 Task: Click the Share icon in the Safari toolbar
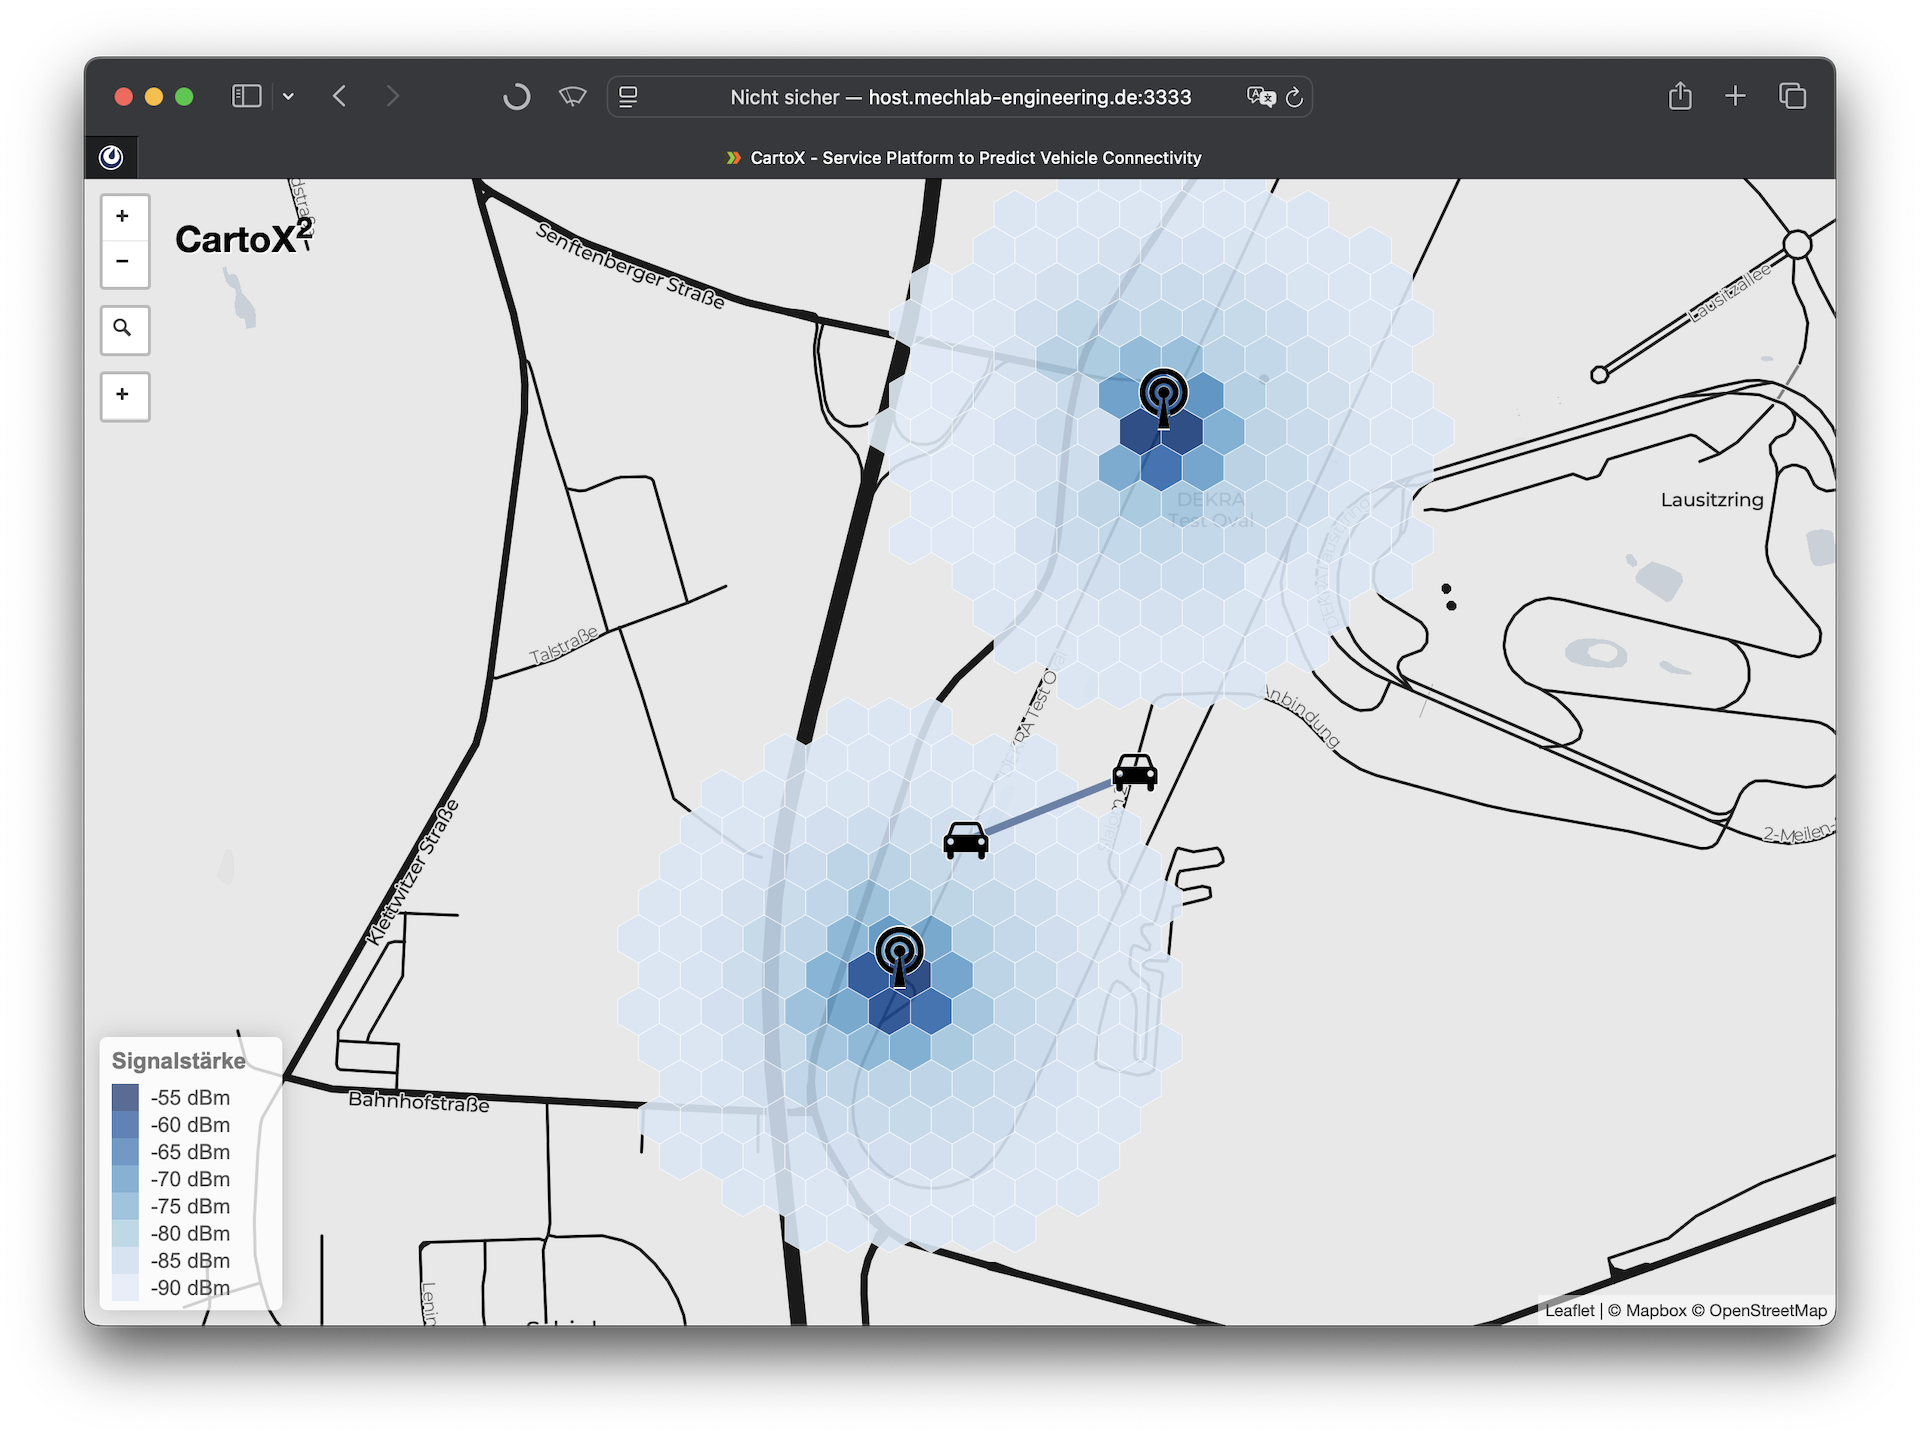coord(1680,96)
